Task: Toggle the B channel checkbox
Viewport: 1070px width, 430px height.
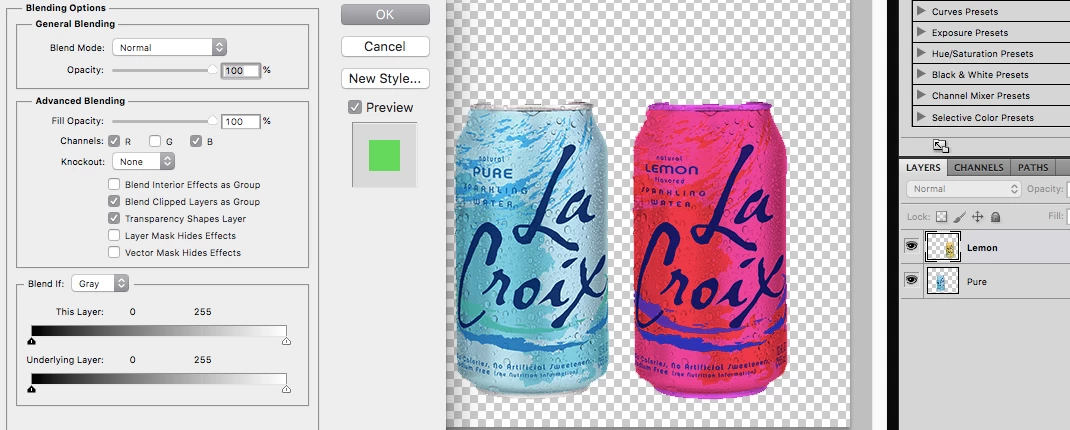Action: pyautogui.click(x=196, y=141)
